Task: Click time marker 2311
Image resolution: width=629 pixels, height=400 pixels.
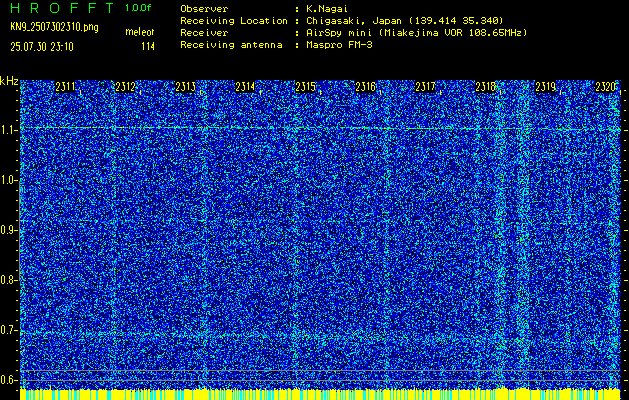Action: (65, 87)
